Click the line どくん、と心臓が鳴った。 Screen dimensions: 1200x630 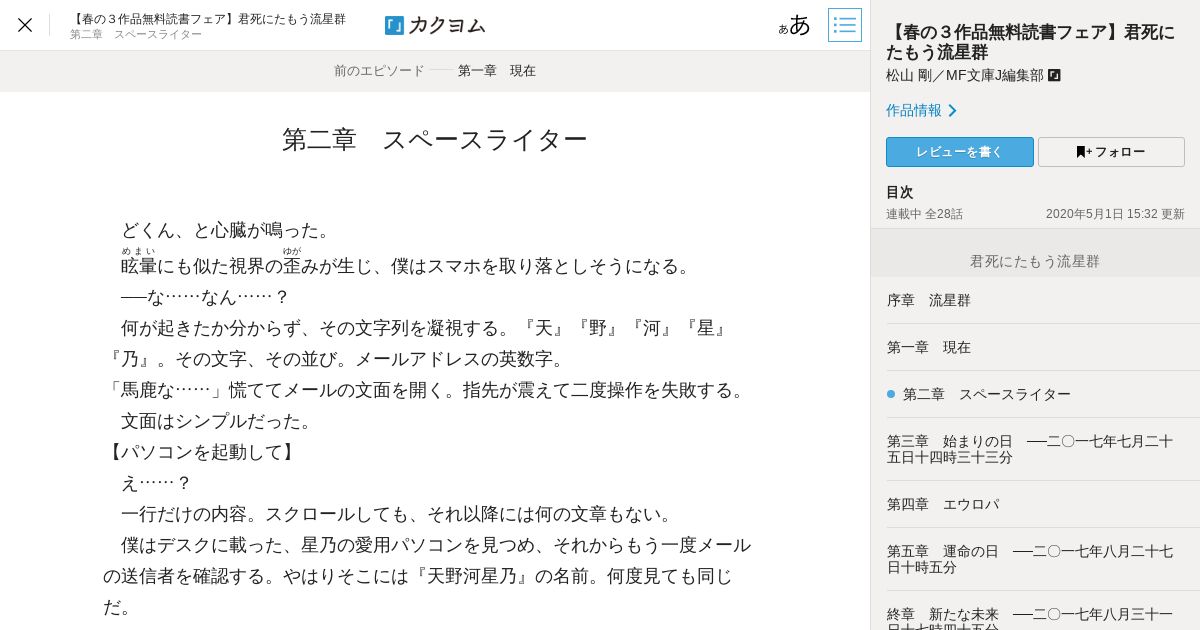coord(228,230)
